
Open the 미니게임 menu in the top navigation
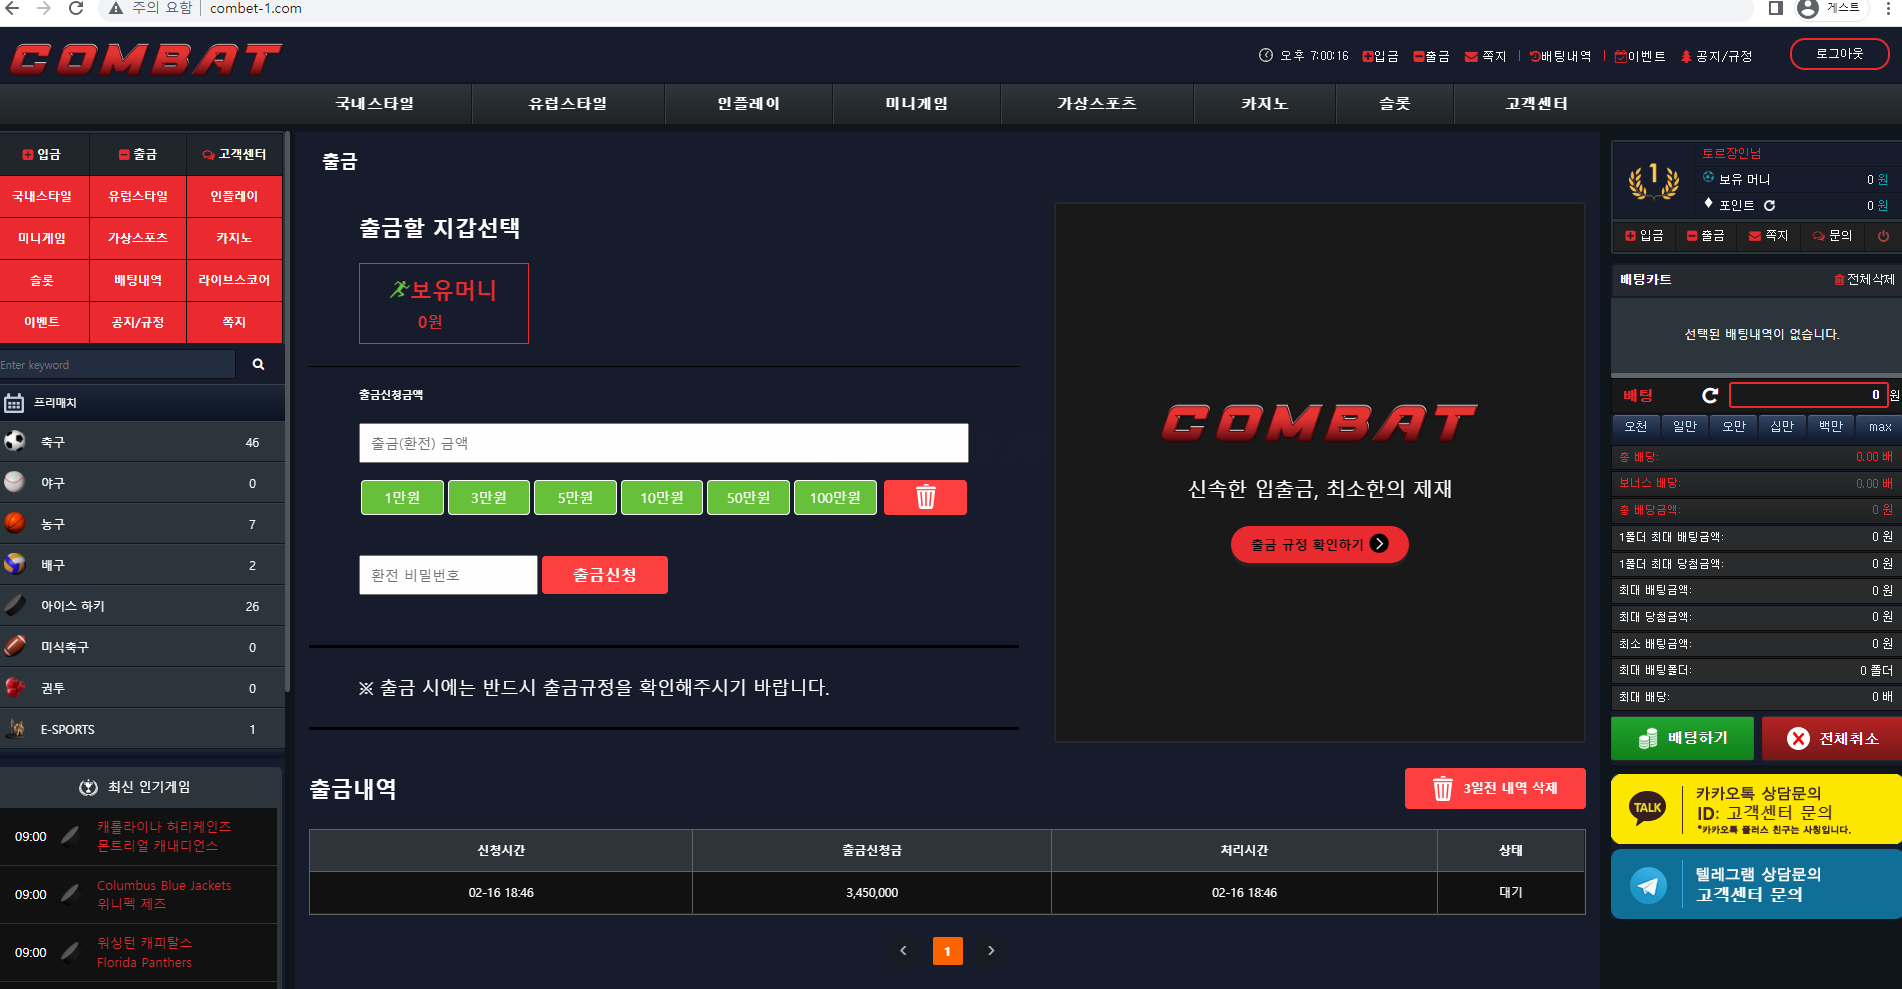(x=916, y=104)
